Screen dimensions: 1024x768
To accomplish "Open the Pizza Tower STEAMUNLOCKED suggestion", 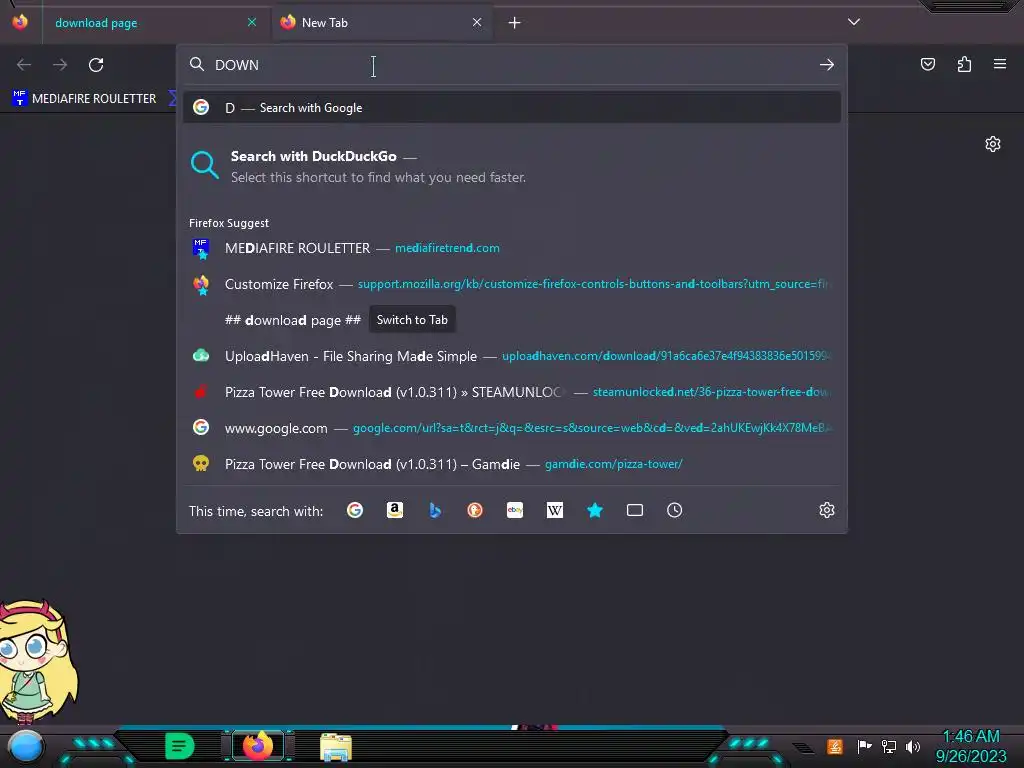I will click(x=512, y=392).
